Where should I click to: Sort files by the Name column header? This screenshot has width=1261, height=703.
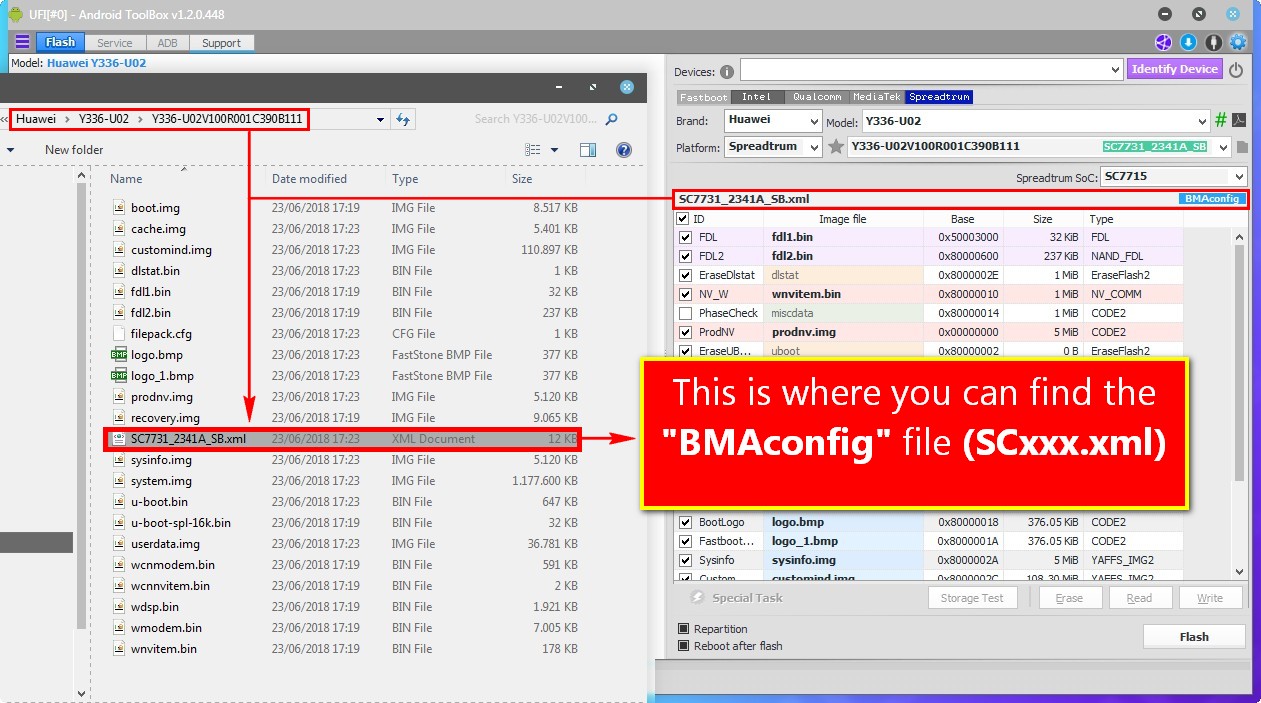click(x=127, y=179)
